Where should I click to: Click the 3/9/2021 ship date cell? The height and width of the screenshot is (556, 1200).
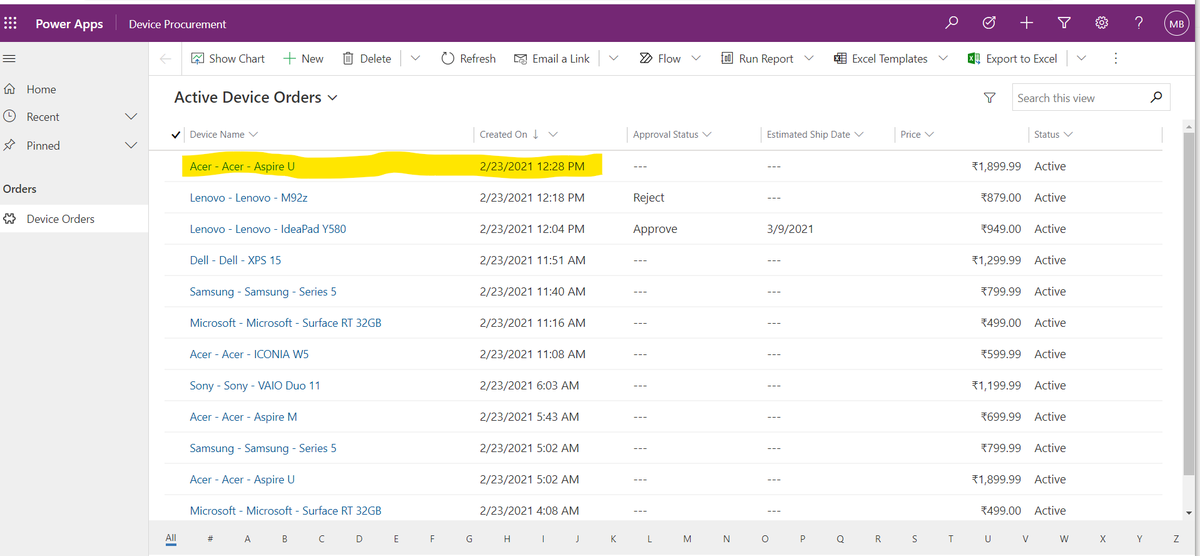pos(790,229)
